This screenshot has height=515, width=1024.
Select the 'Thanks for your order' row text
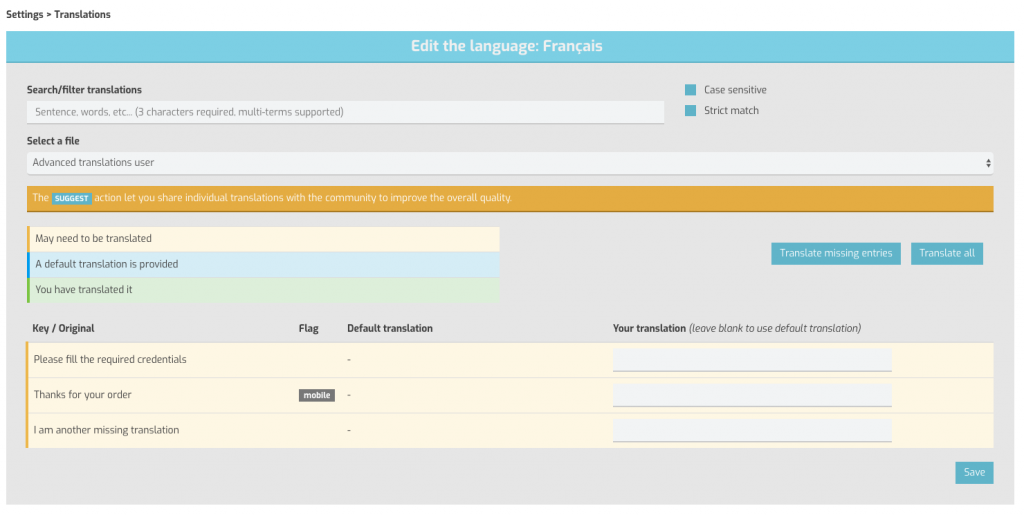[x=83, y=395]
